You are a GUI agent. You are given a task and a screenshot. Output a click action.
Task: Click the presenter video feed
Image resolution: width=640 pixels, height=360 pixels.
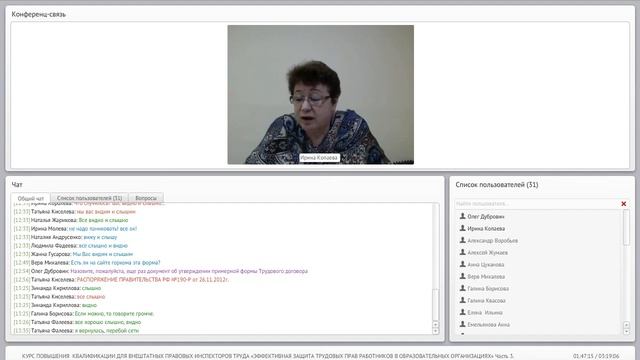click(x=320, y=95)
